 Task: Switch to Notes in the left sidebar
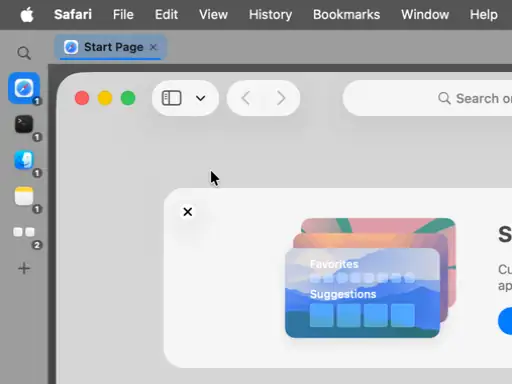tap(24, 196)
